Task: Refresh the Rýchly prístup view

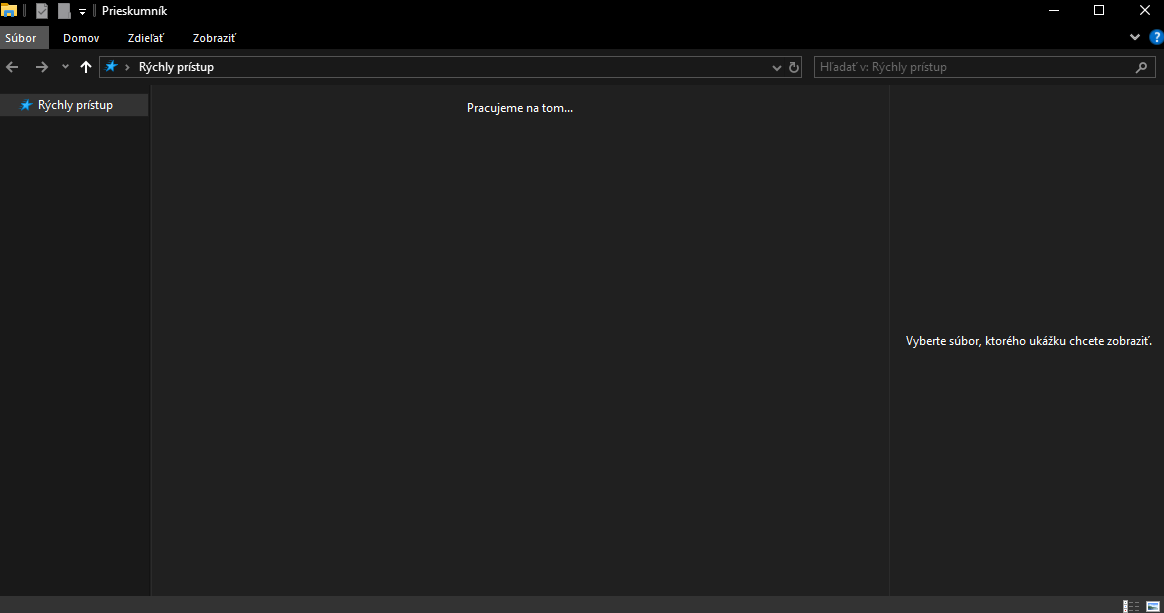Action: (794, 68)
